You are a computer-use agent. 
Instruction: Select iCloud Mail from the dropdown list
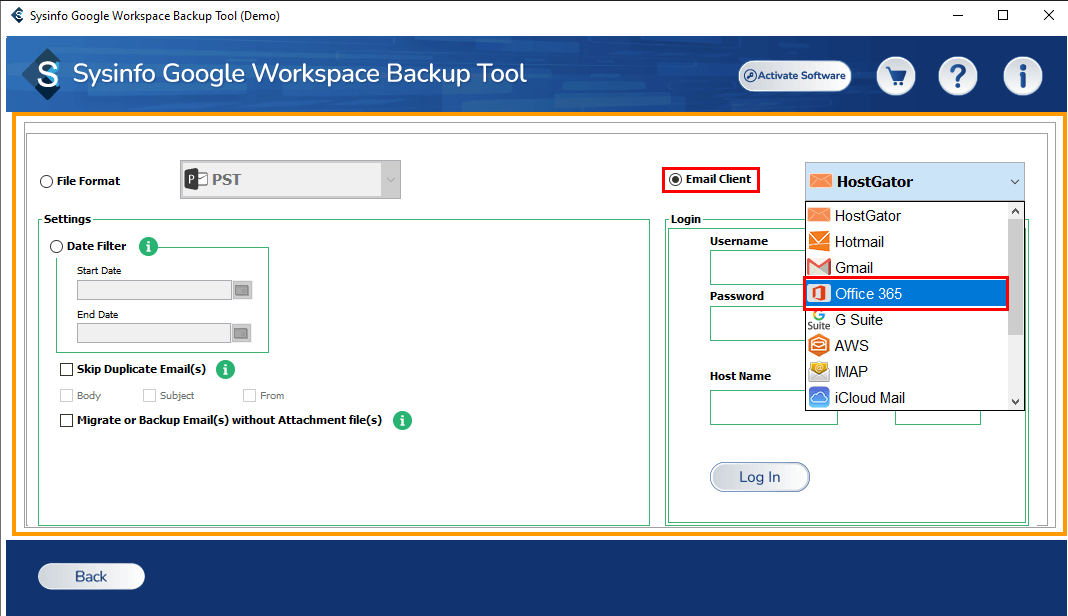point(869,398)
